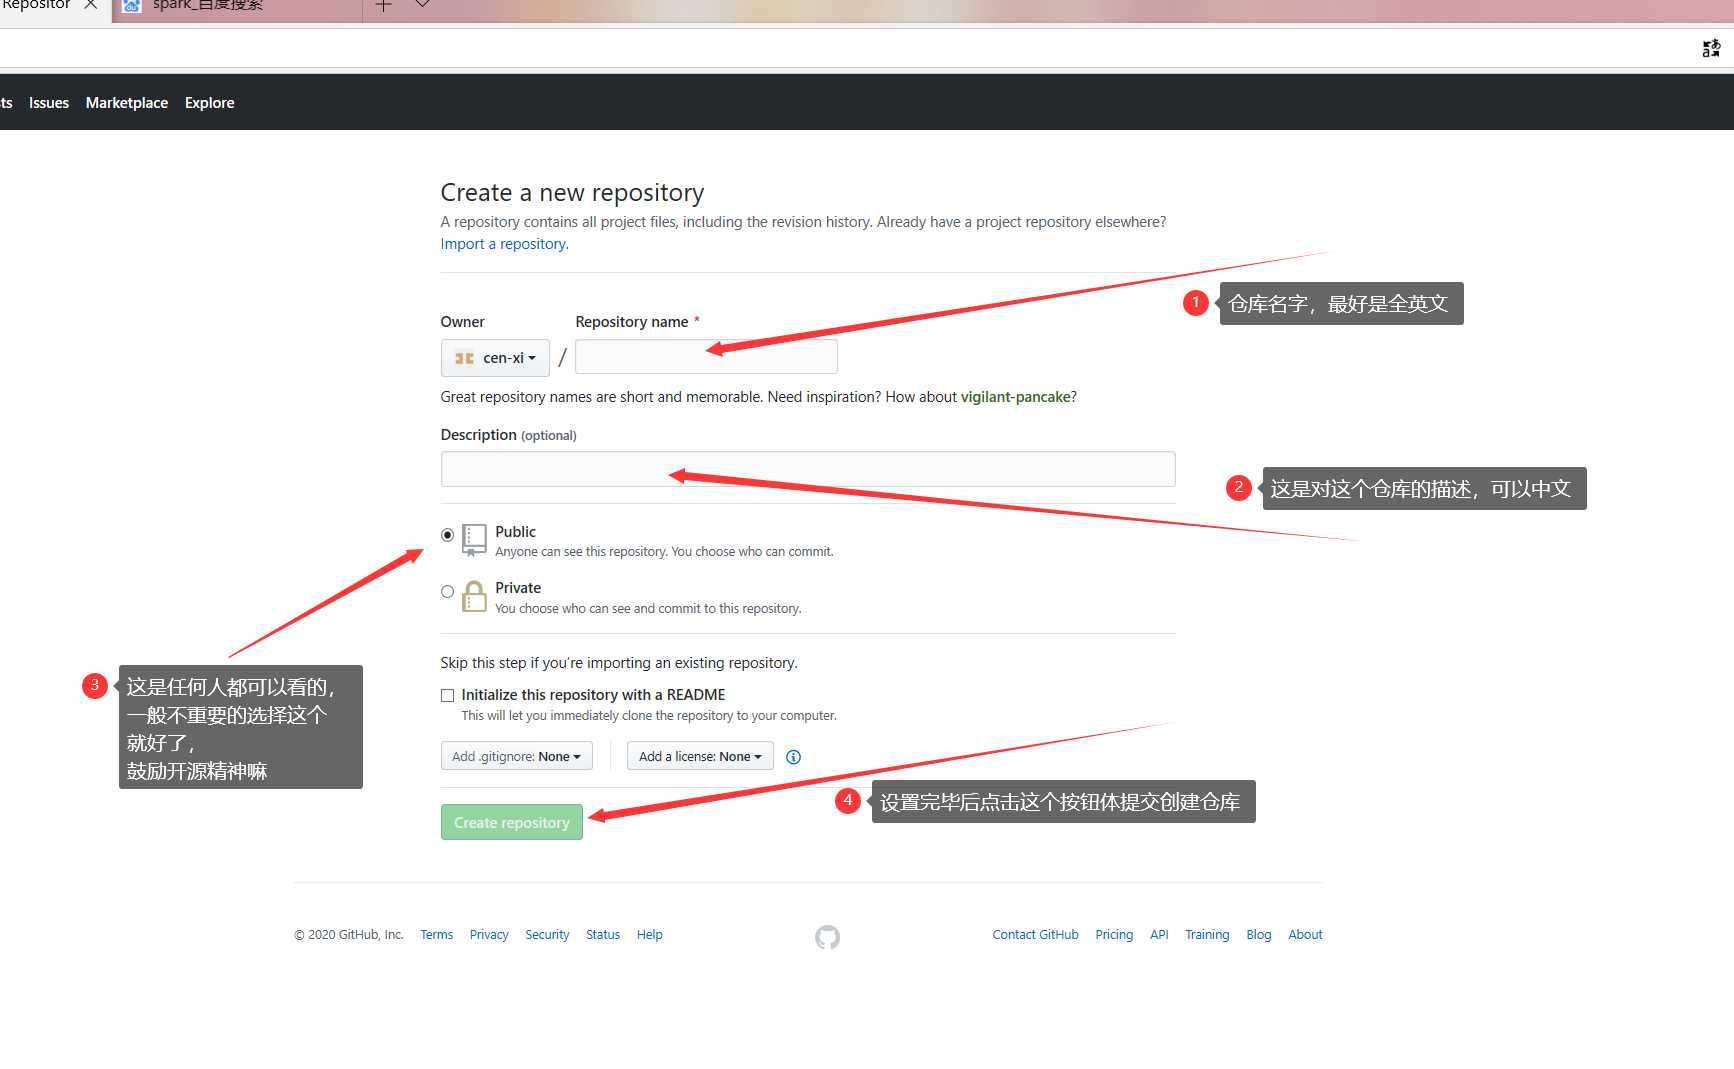The width and height of the screenshot is (1734, 1069).
Task: Click the translate icon in the browser toolbar
Action: (1711, 48)
